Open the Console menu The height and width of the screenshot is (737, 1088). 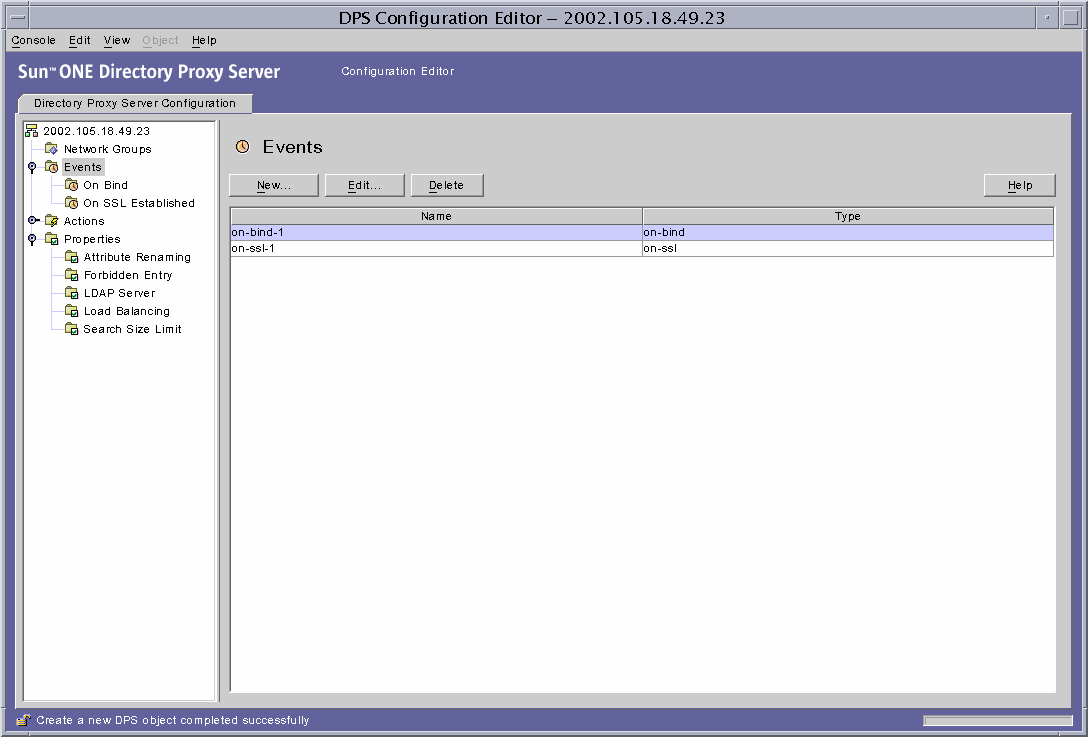pyautogui.click(x=33, y=40)
